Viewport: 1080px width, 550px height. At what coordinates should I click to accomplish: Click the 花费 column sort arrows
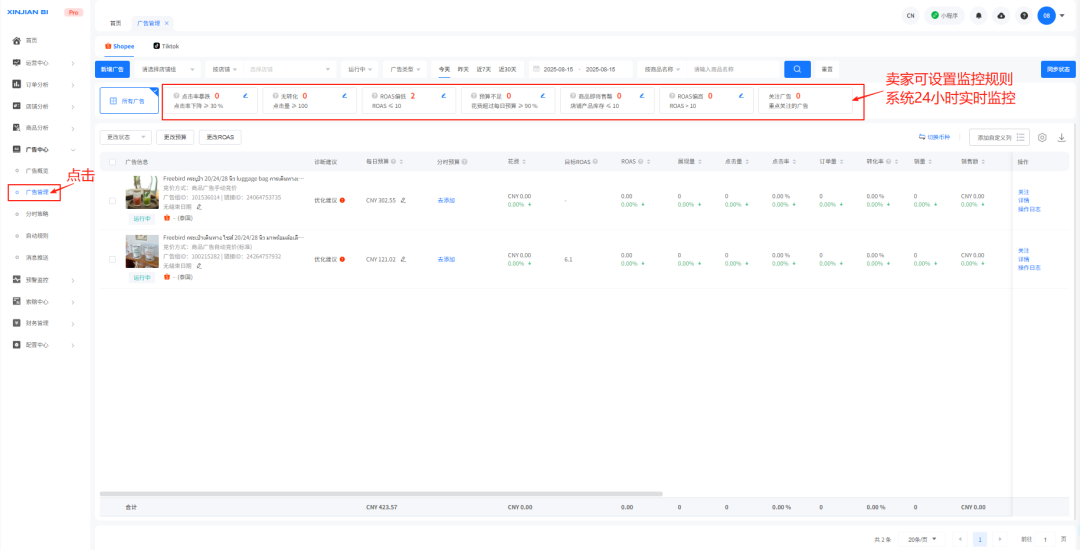pyautogui.click(x=526, y=162)
